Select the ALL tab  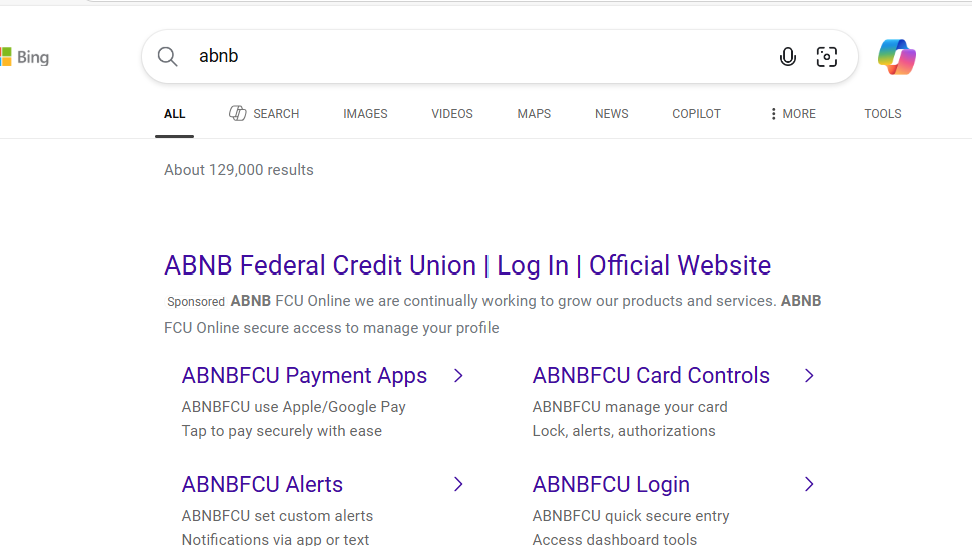click(x=174, y=114)
